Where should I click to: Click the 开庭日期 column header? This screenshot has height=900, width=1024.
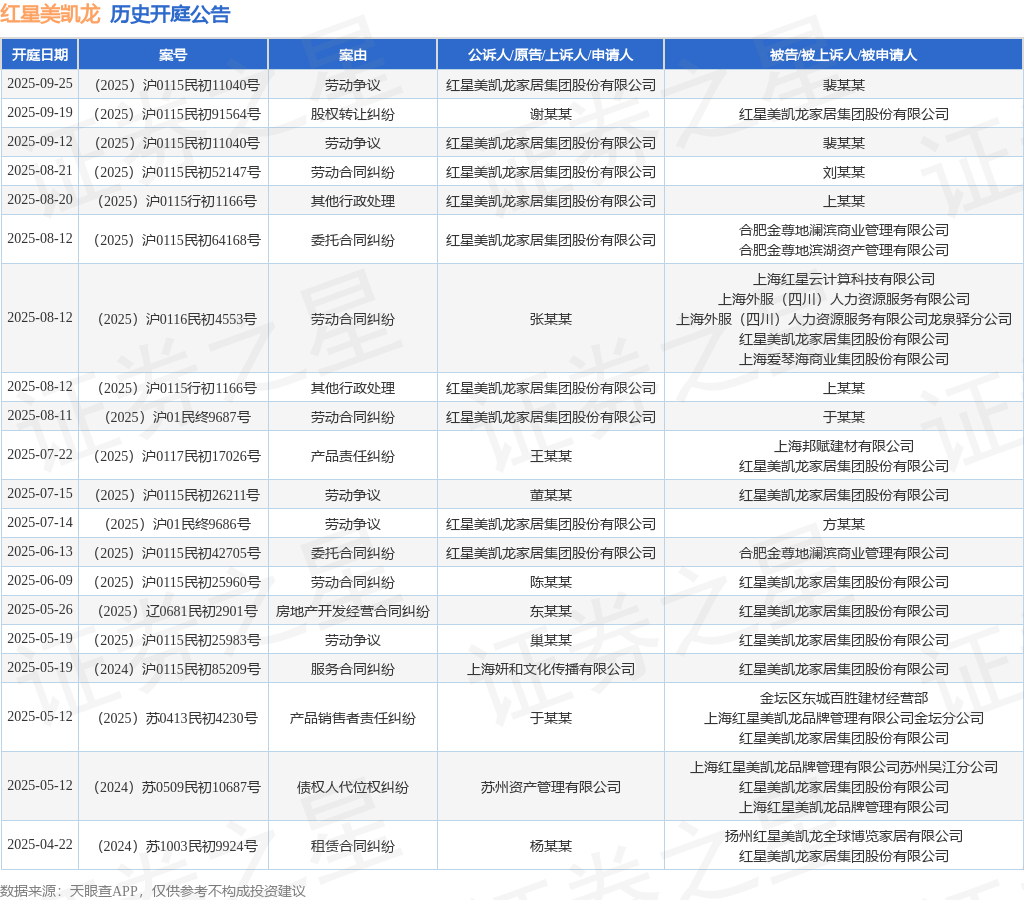click(x=40, y=55)
